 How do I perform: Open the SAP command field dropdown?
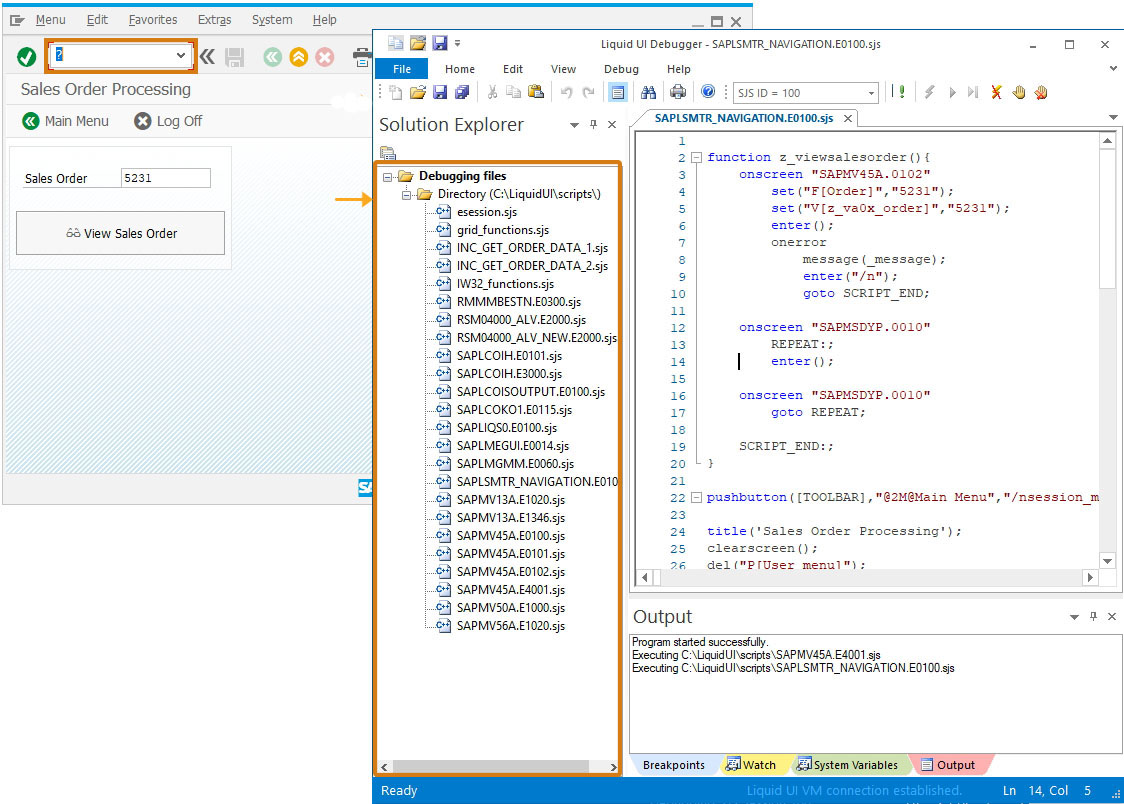pyautogui.click(x=181, y=55)
